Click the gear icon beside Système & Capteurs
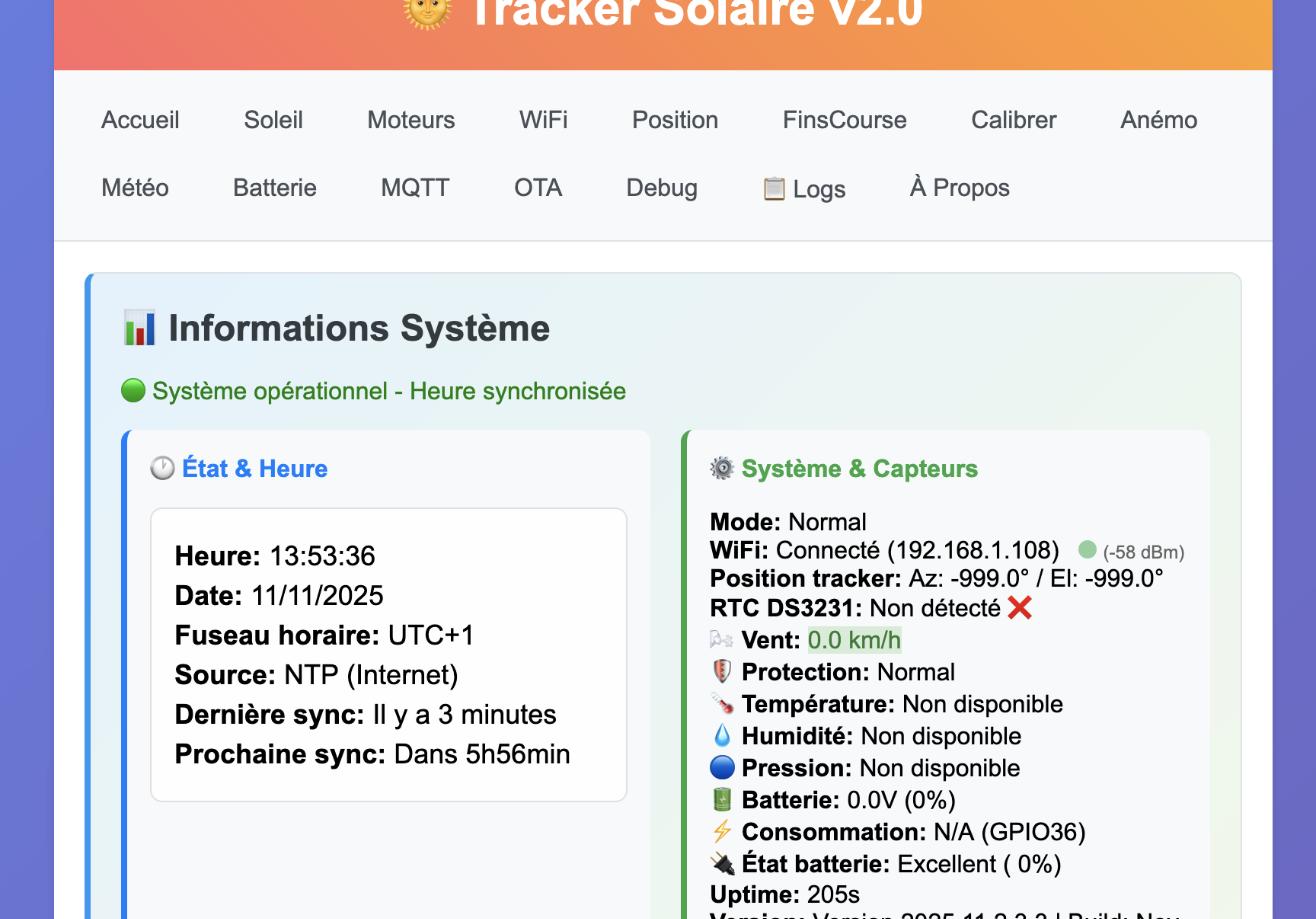 coord(721,468)
